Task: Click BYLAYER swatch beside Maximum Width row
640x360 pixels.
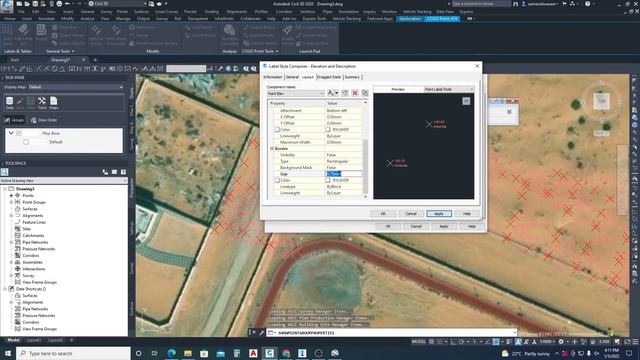Action: click(x=328, y=129)
